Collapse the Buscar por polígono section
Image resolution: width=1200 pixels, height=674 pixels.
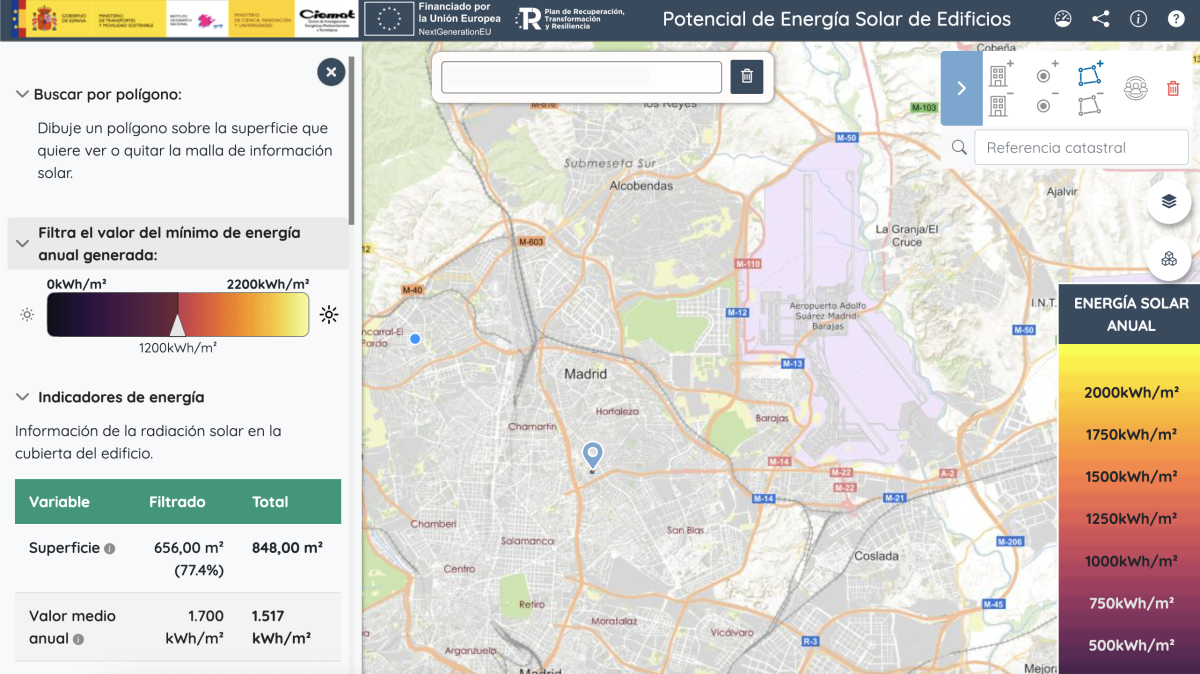(21, 94)
